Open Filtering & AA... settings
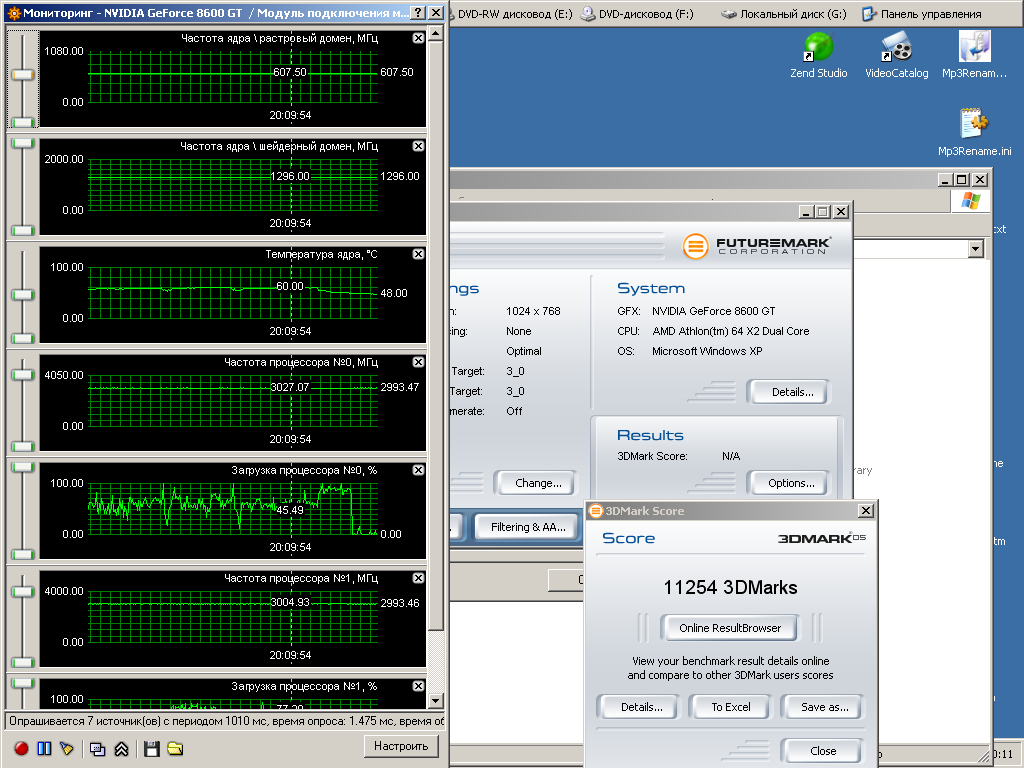Viewport: 1024px width, 768px height. [x=528, y=527]
